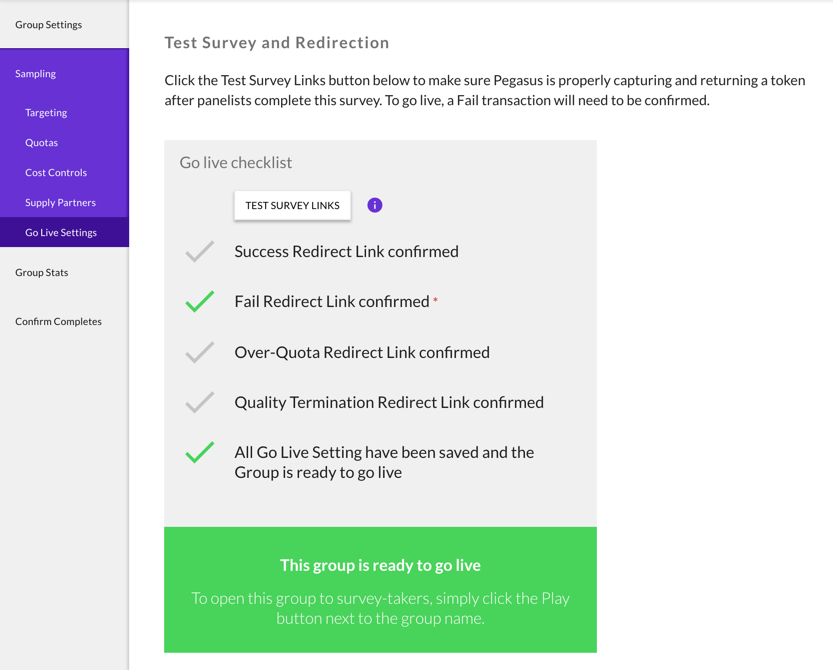Select the Go Live Settings sub-item
This screenshot has height=670, width=833.
click(x=61, y=232)
